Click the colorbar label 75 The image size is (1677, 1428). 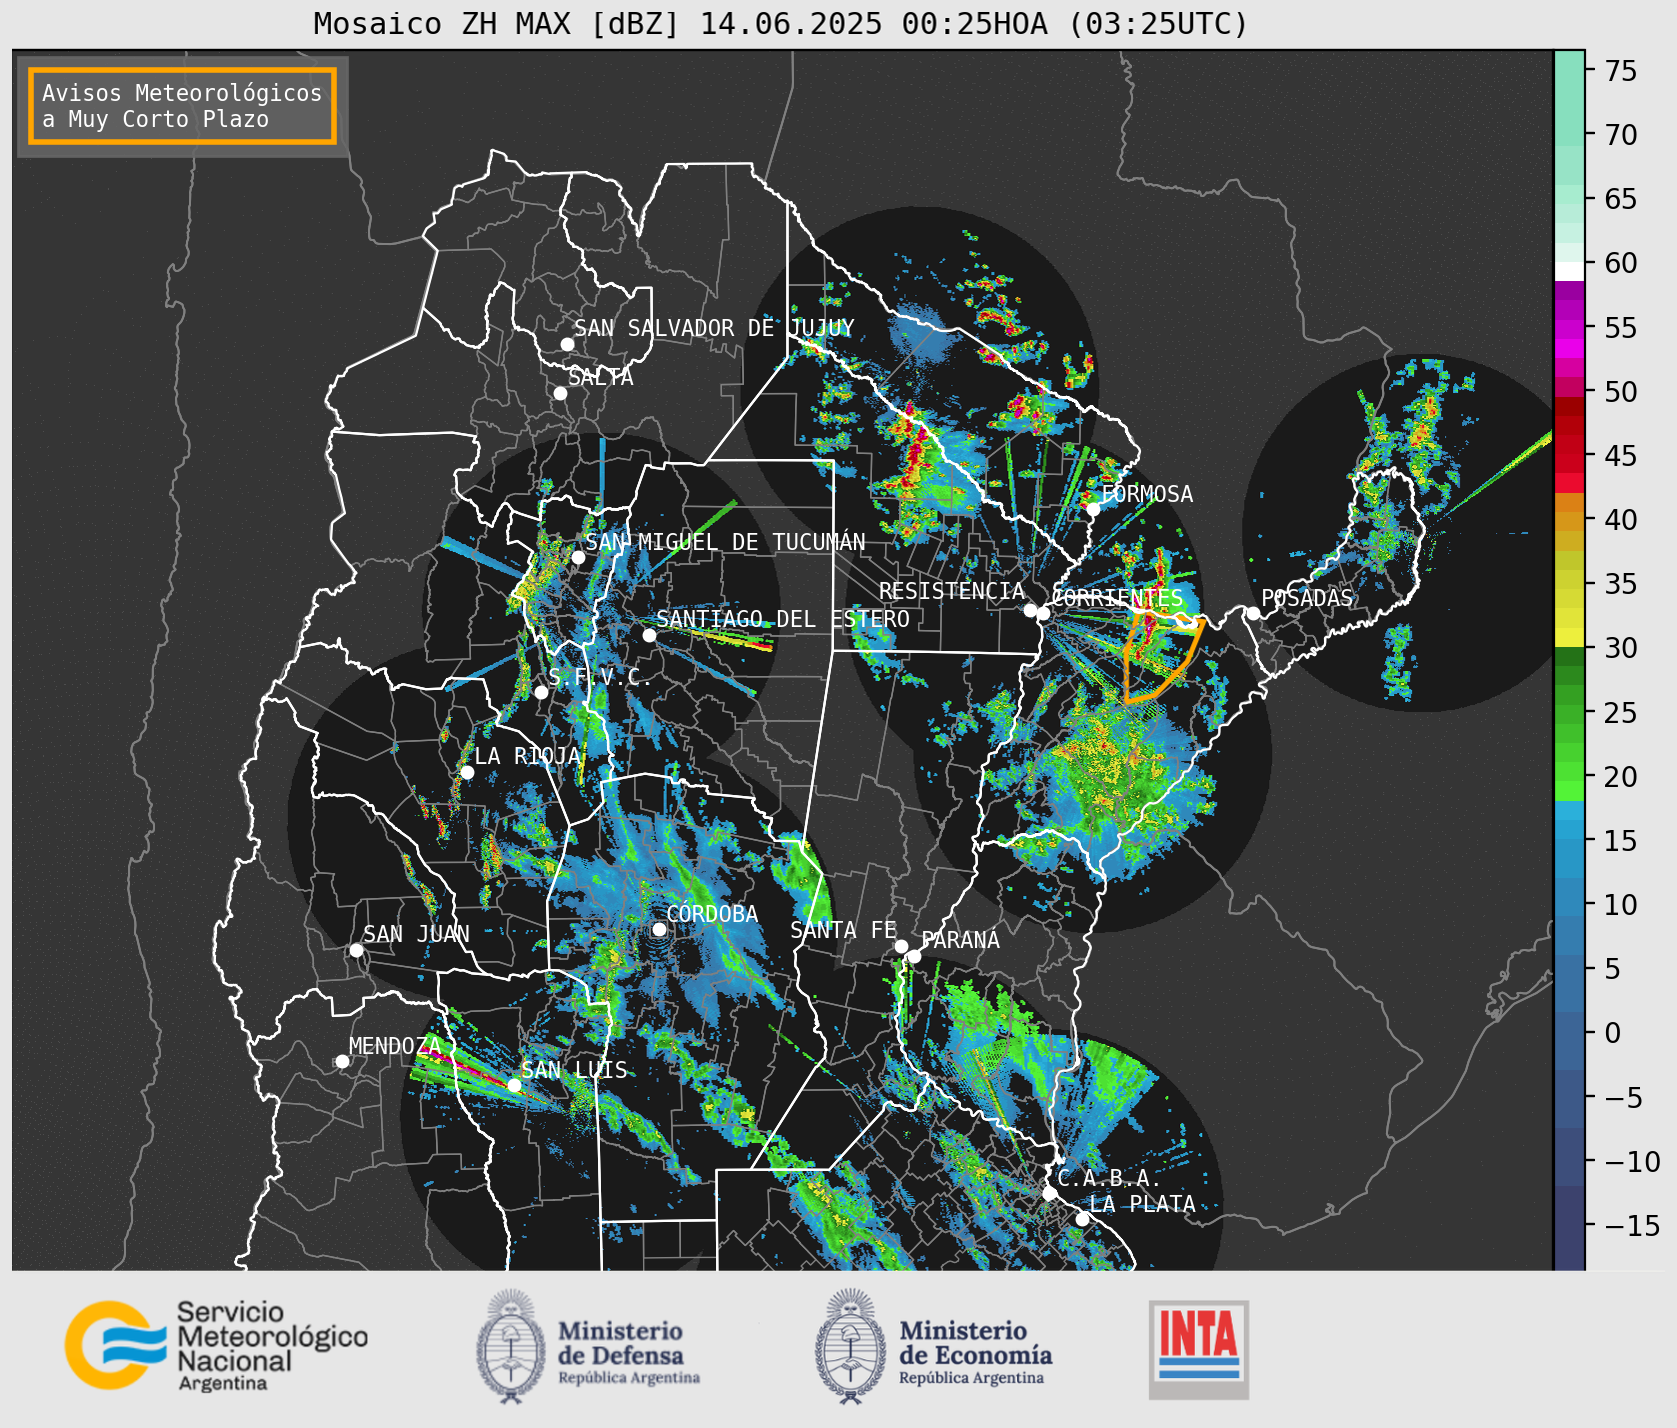point(1621,71)
